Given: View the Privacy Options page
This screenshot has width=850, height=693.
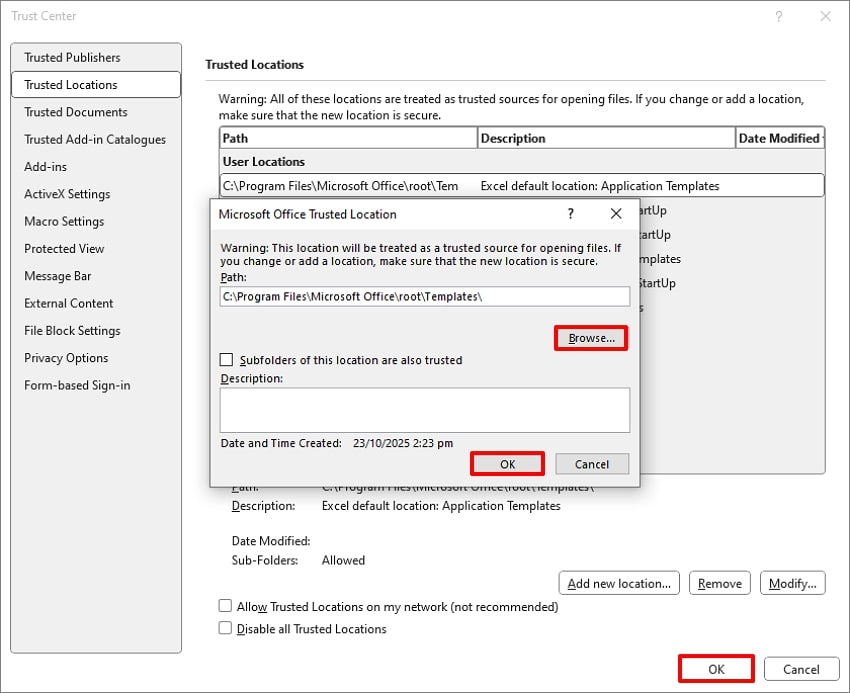Looking at the screenshot, I should [66, 358].
